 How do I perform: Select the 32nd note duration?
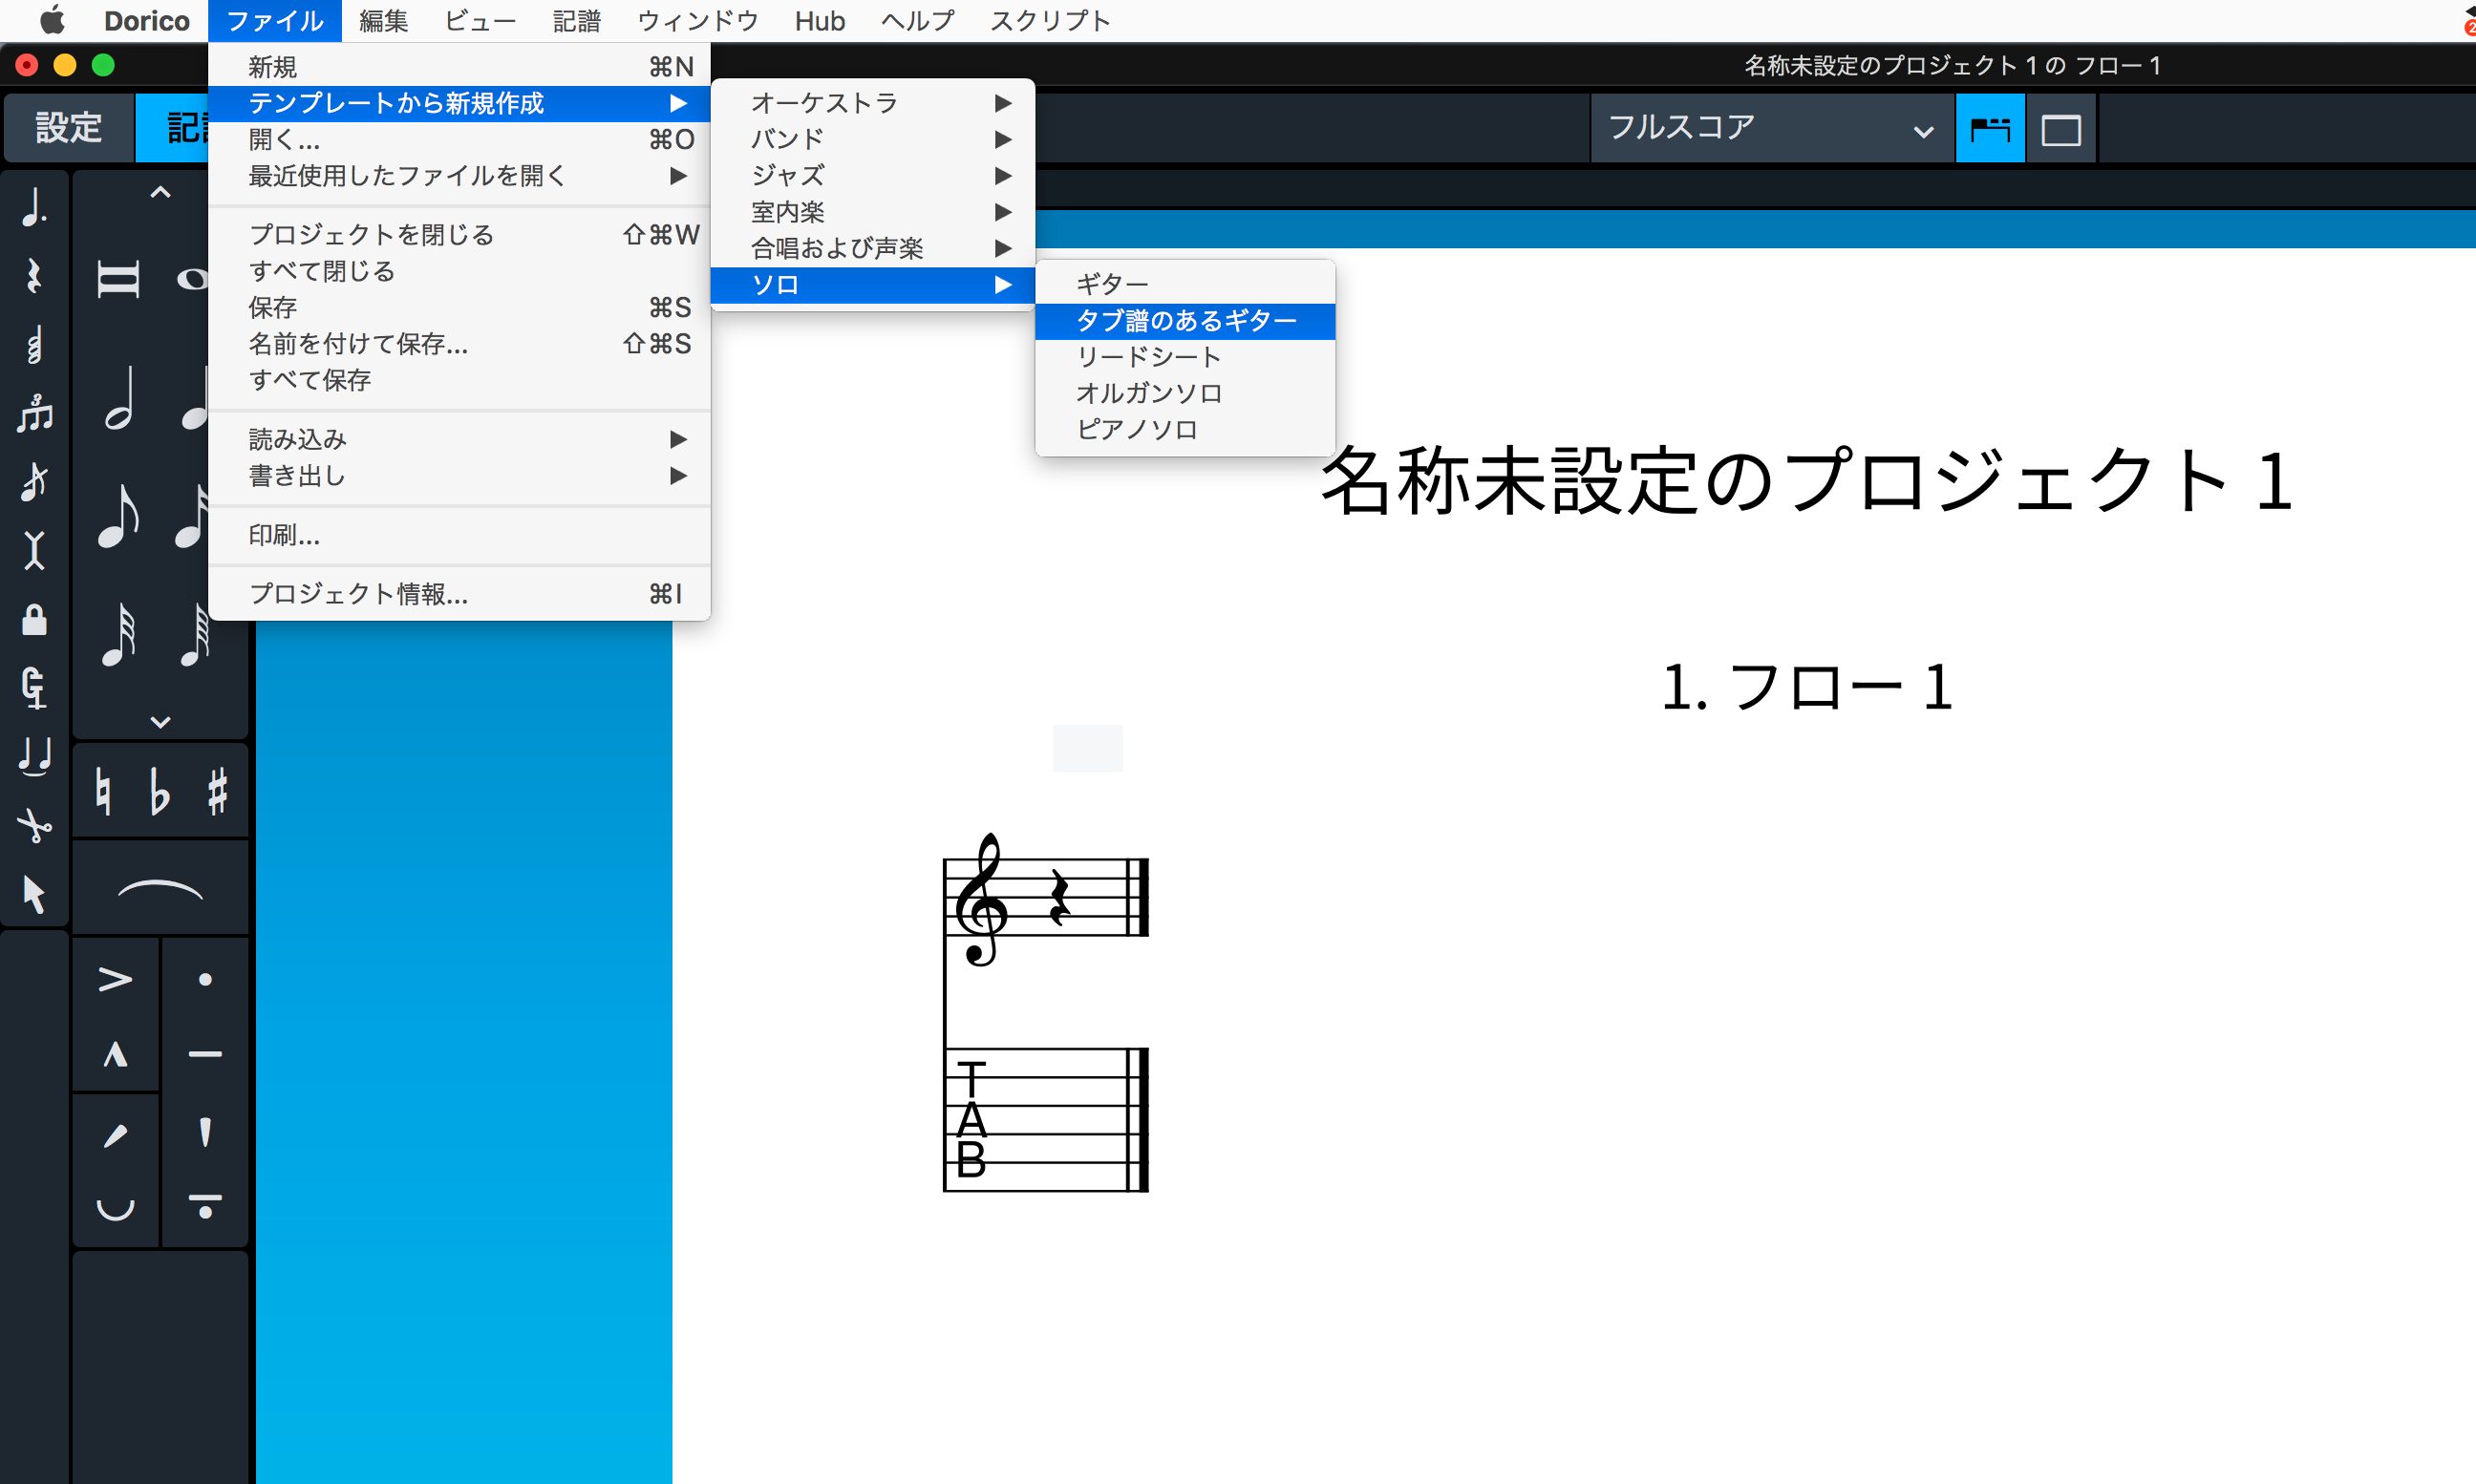click(x=118, y=634)
